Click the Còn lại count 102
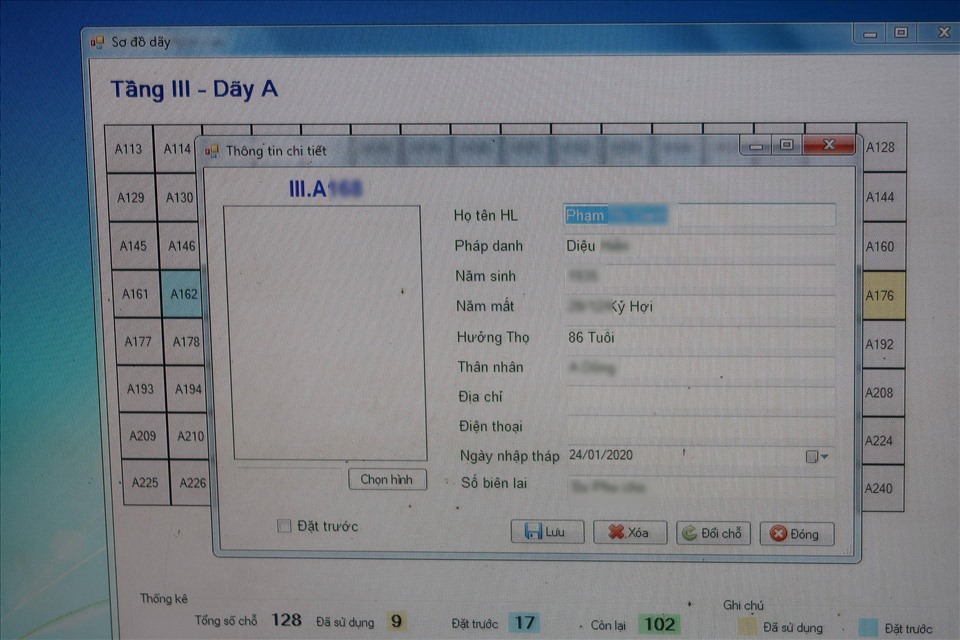960x640 pixels. [659, 624]
